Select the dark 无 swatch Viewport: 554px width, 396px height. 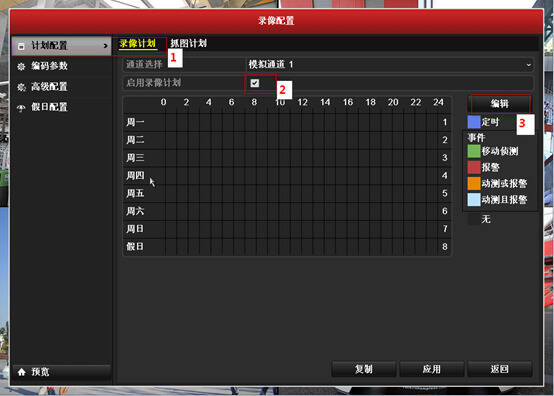[474, 219]
